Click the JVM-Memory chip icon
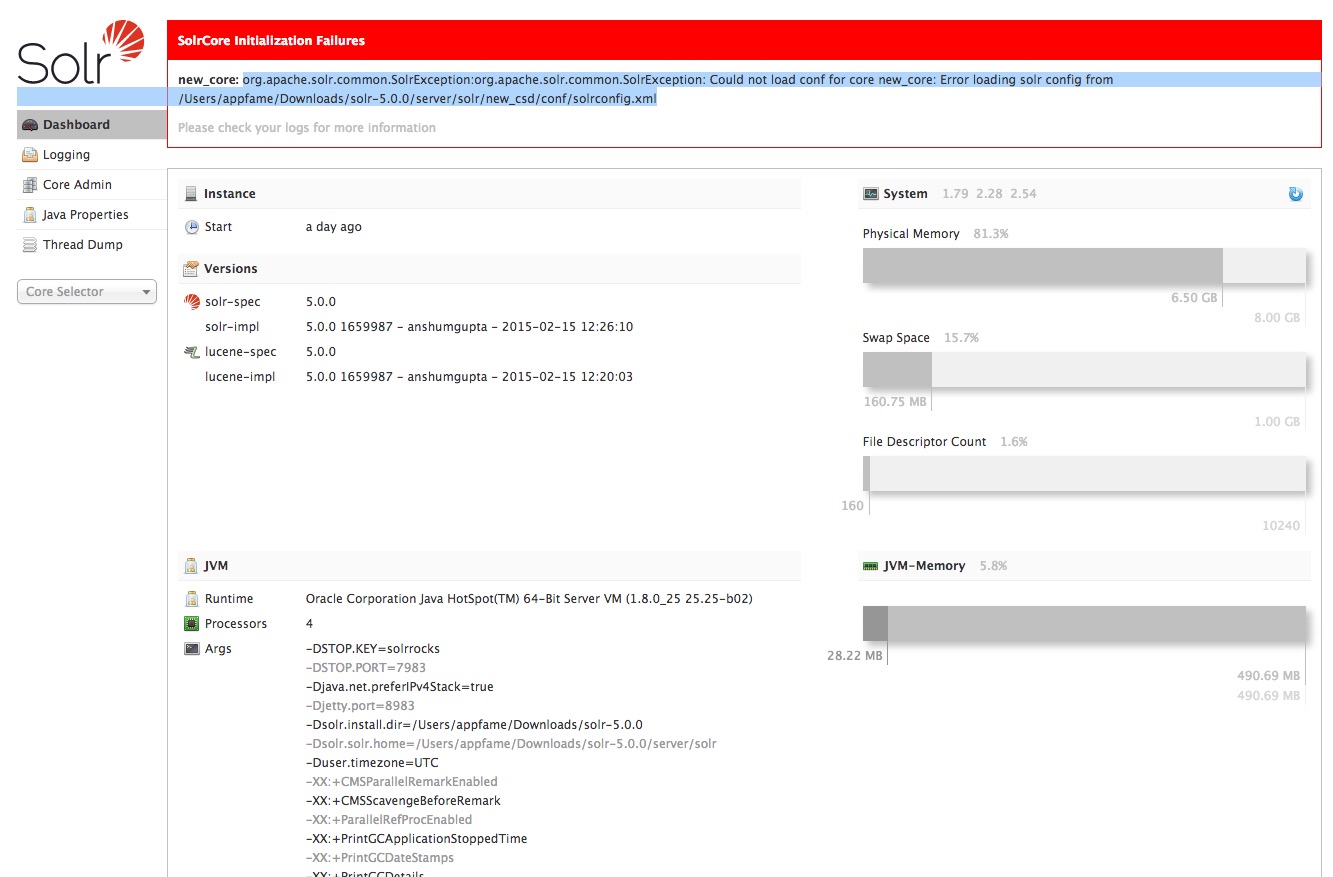The image size is (1333, 877). [870, 566]
